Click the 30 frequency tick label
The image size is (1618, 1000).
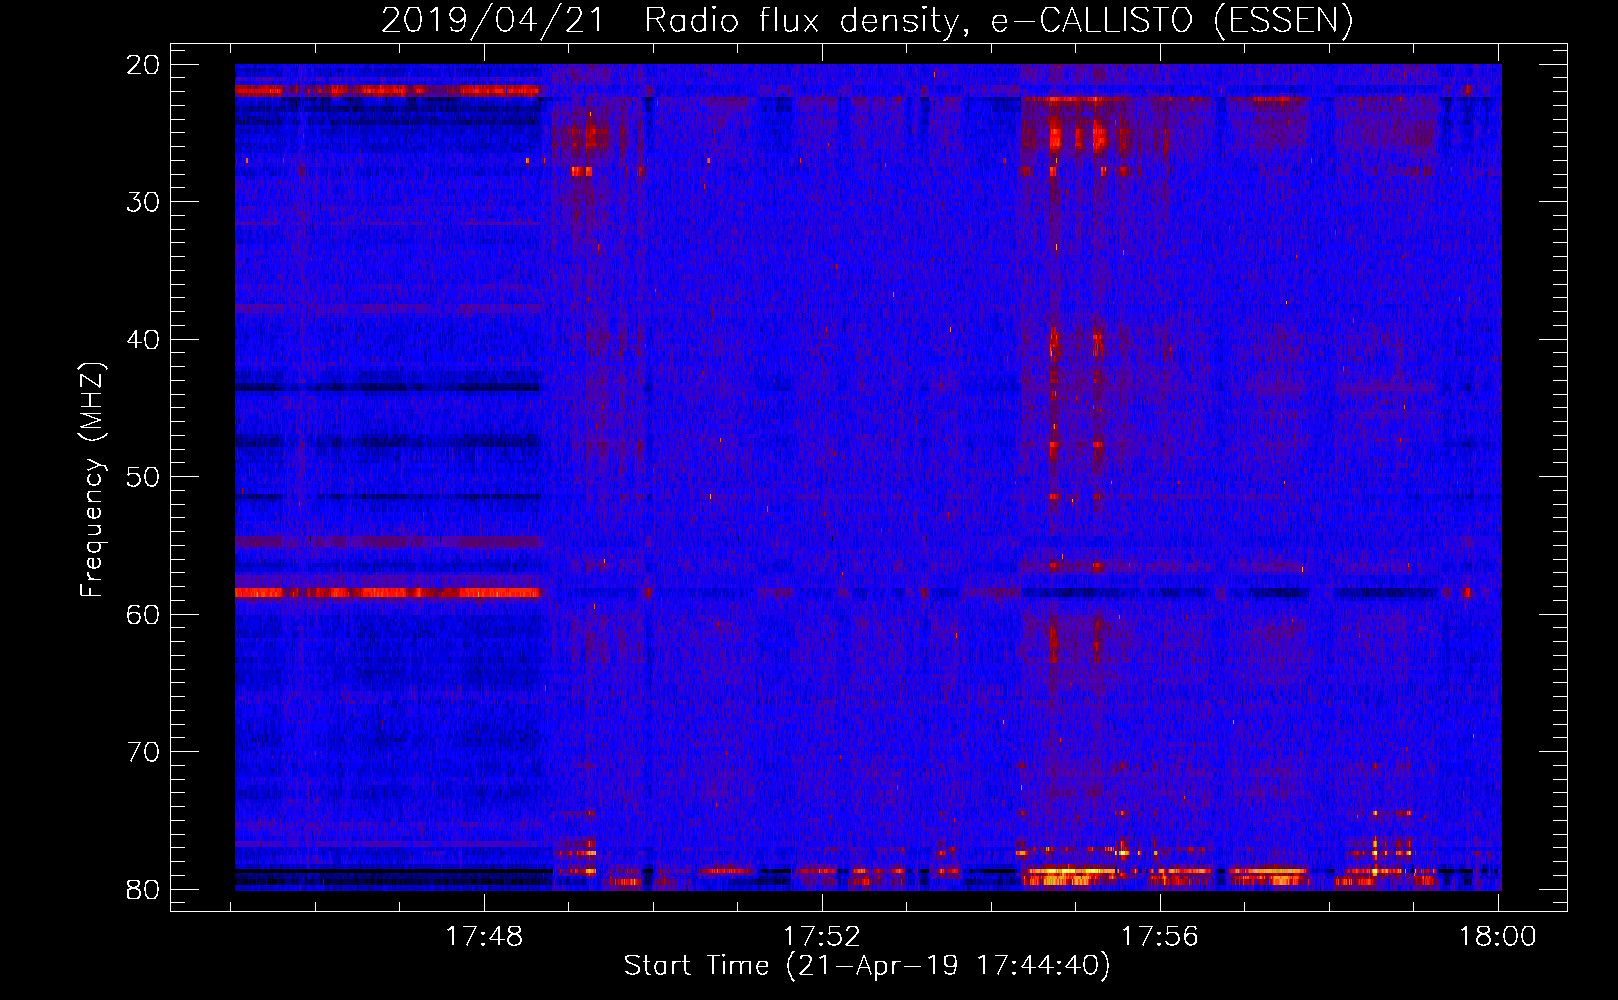143,202
